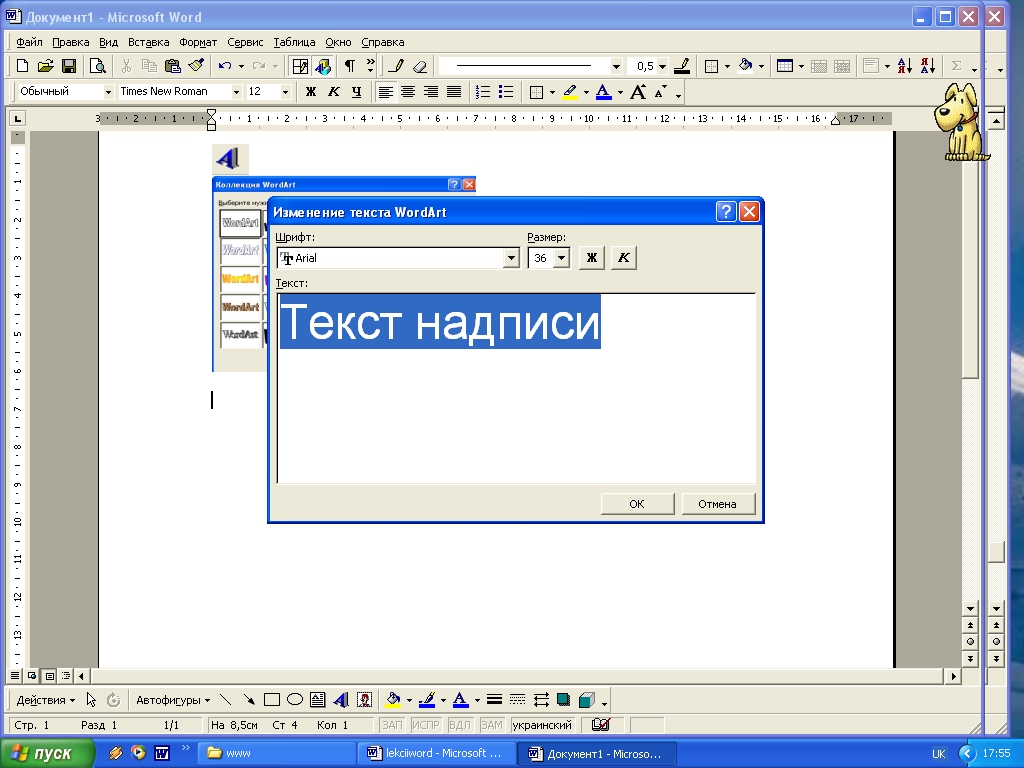Align text right
This screenshot has width=1024, height=768.
pyautogui.click(x=431, y=92)
